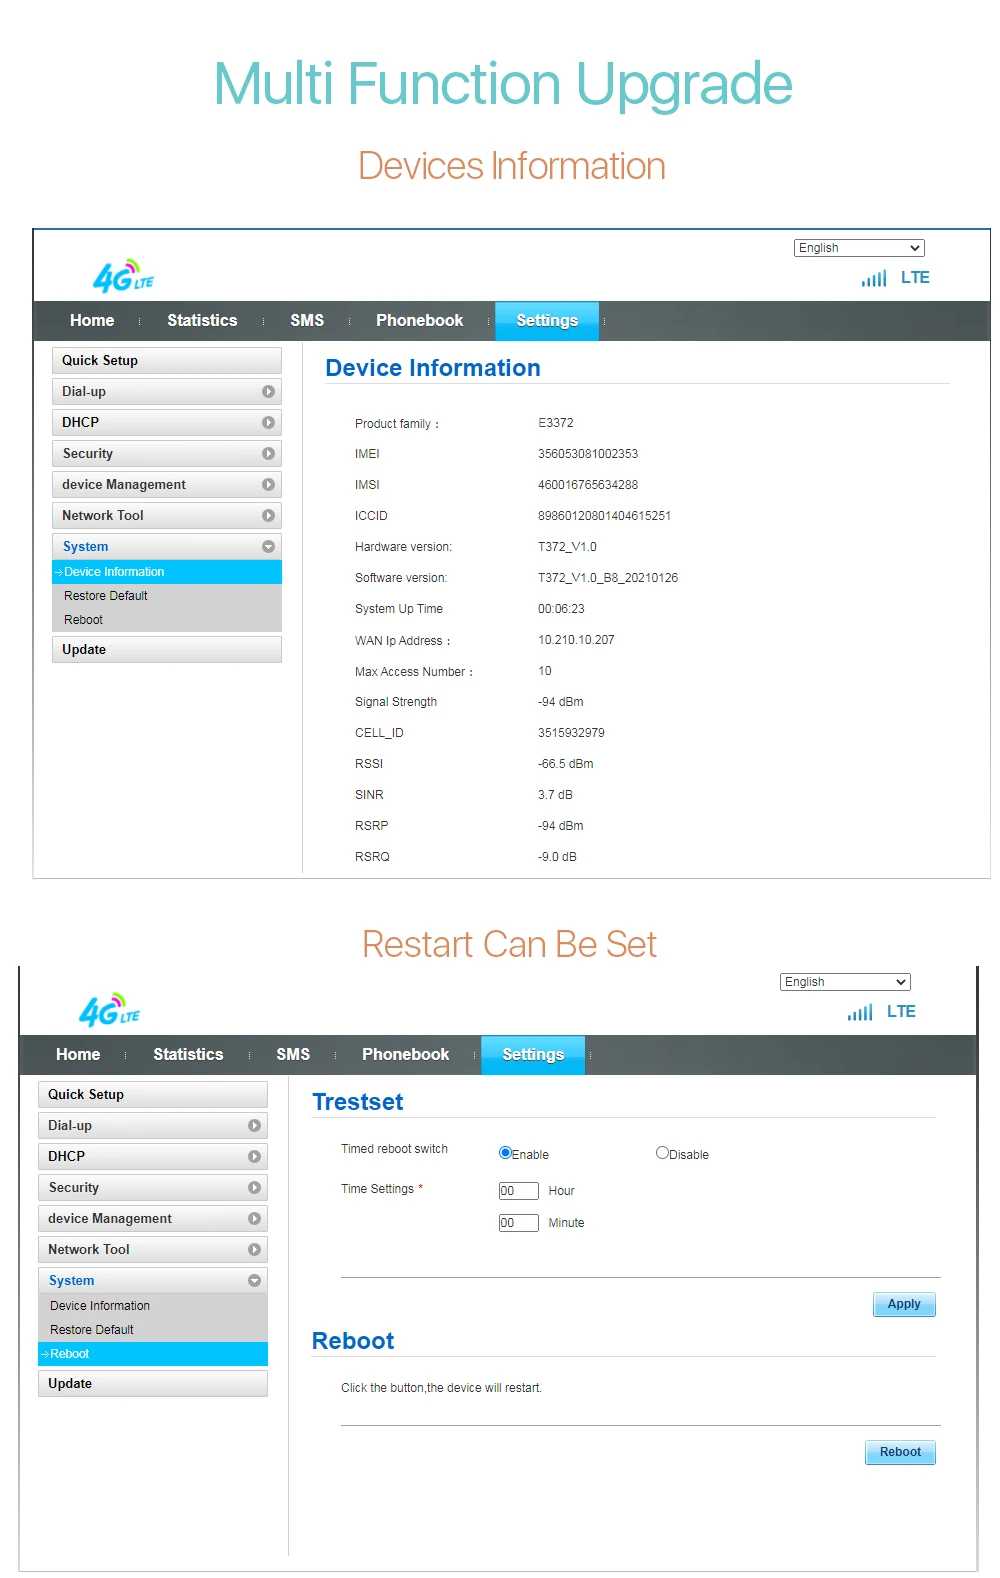1000x1578 pixels.
Task: Click the 4G LTE logo in top panel
Action: click(123, 276)
